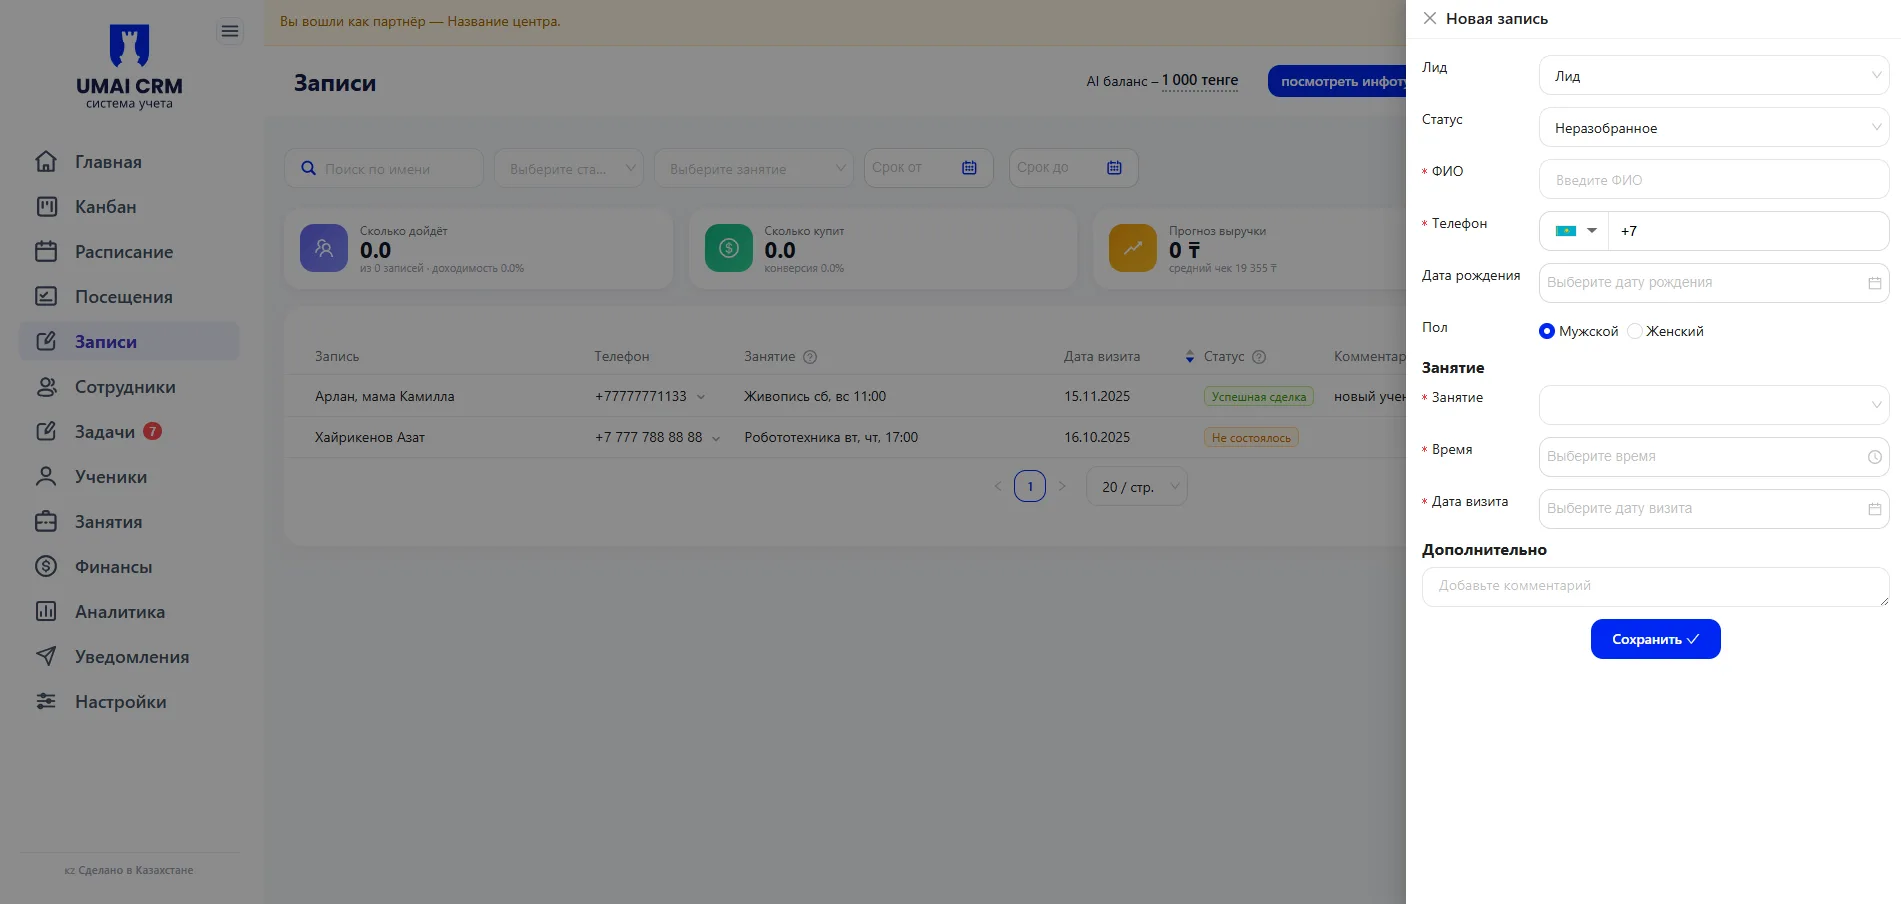Click the Дата рождения calendar icon
The height and width of the screenshot is (904, 1901).
[1874, 283]
